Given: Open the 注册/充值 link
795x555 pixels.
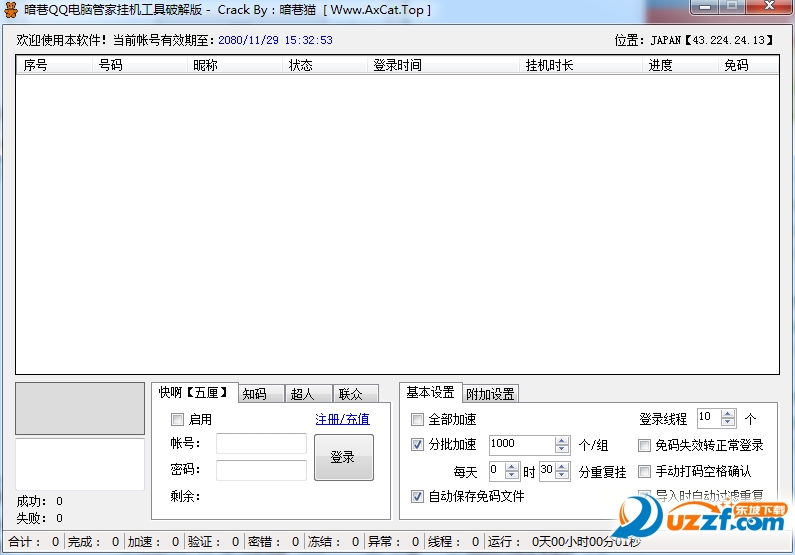Looking at the screenshot, I should point(342,419).
